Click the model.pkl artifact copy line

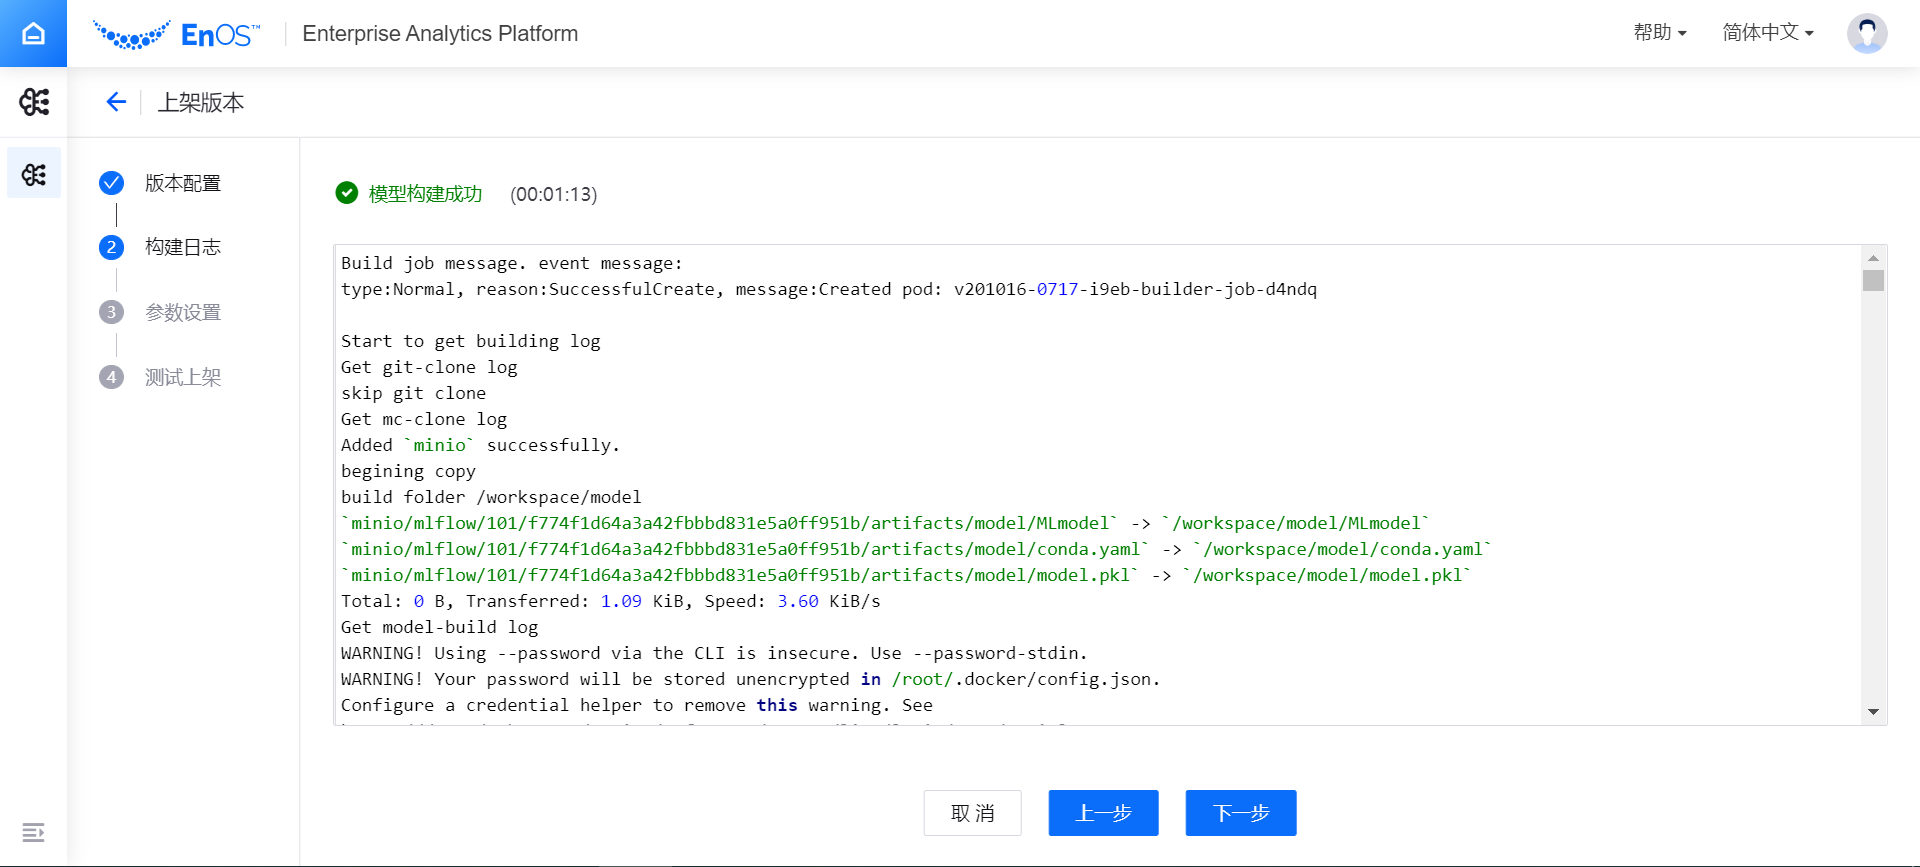[x=906, y=575]
